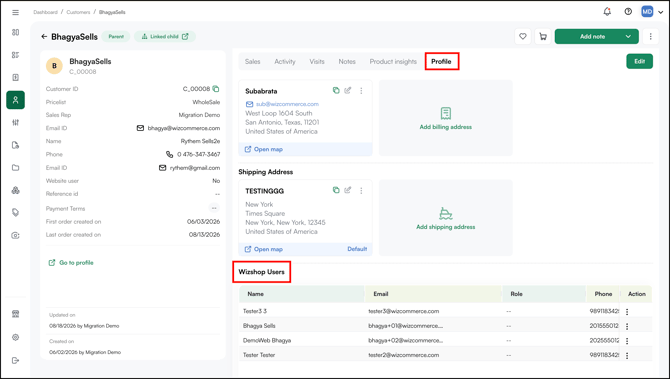This screenshot has width=670, height=379.
Task: Open actions menu for Tester3 3
Action: pyautogui.click(x=627, y=312)
